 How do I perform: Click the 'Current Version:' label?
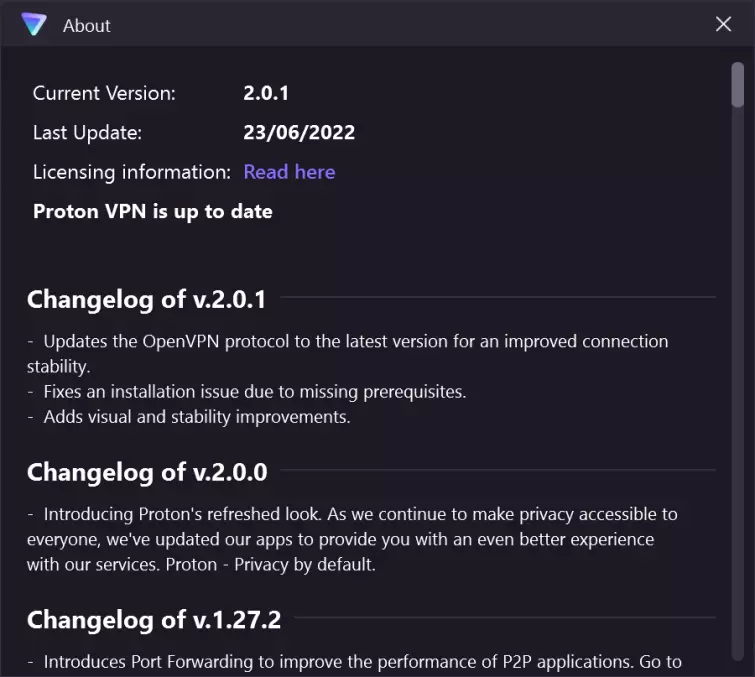tap(104, 93)
